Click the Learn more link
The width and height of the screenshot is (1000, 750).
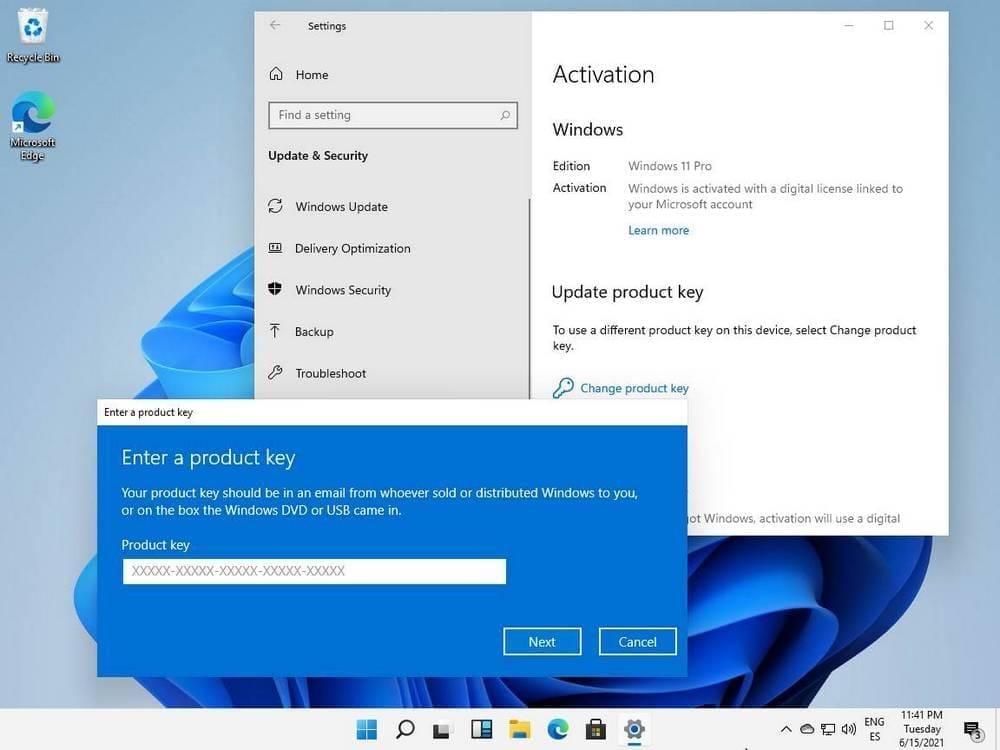(658, 230)
